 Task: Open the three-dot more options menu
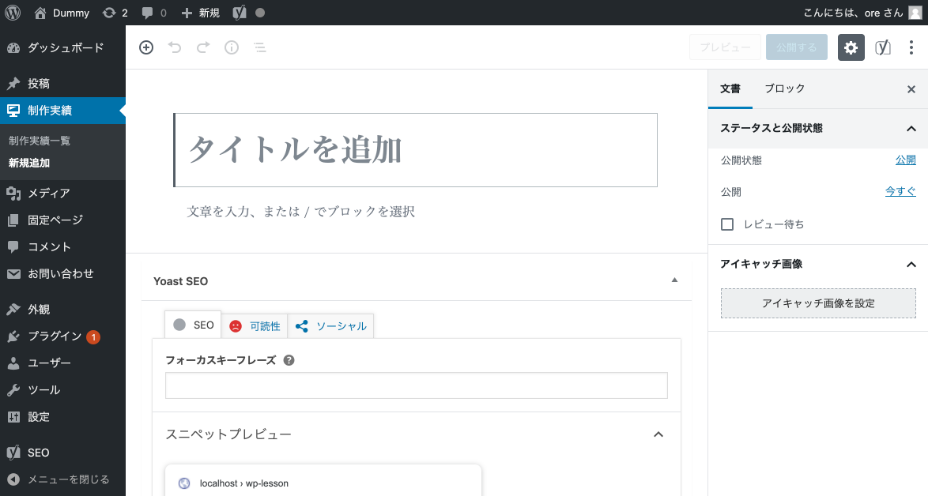coord(911,47)
